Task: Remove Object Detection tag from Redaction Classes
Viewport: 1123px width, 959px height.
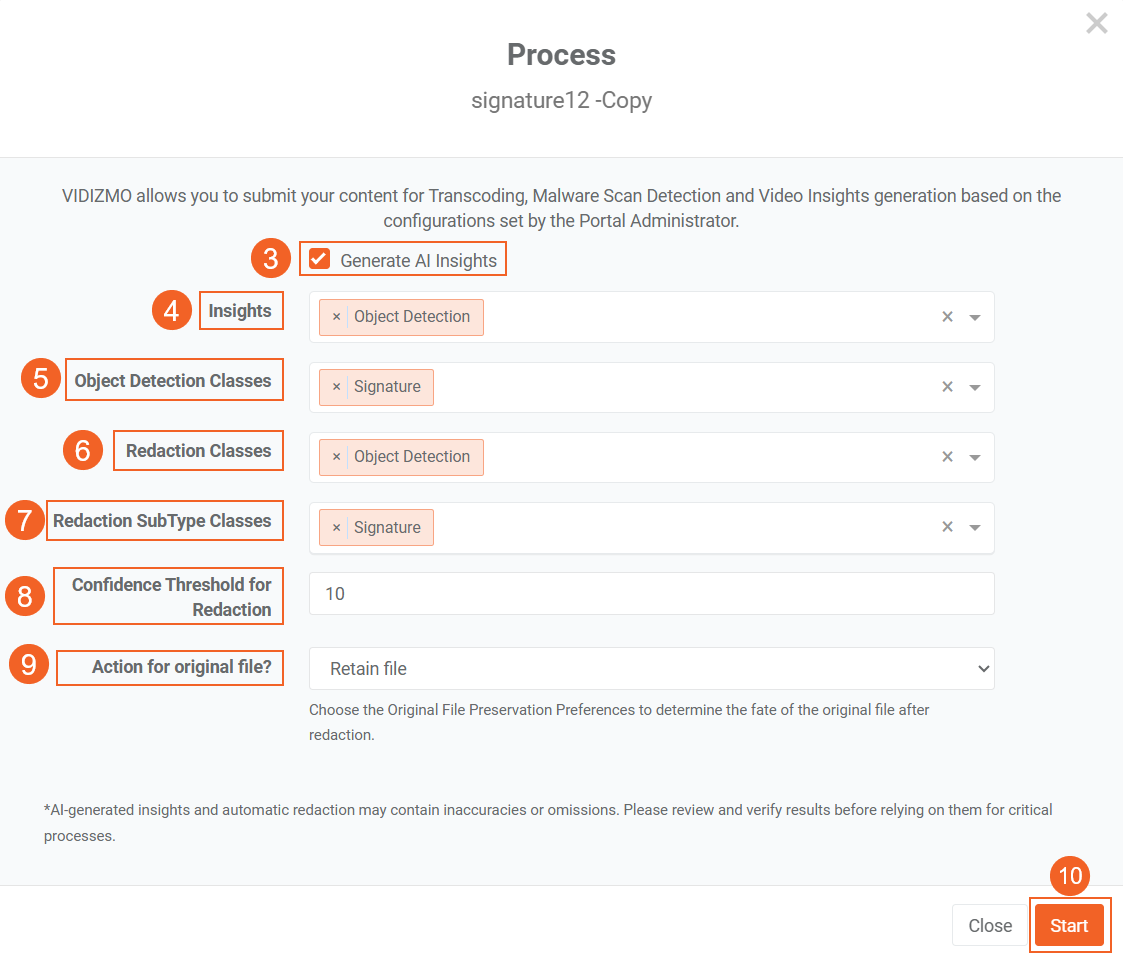Action: pos(336,457)
